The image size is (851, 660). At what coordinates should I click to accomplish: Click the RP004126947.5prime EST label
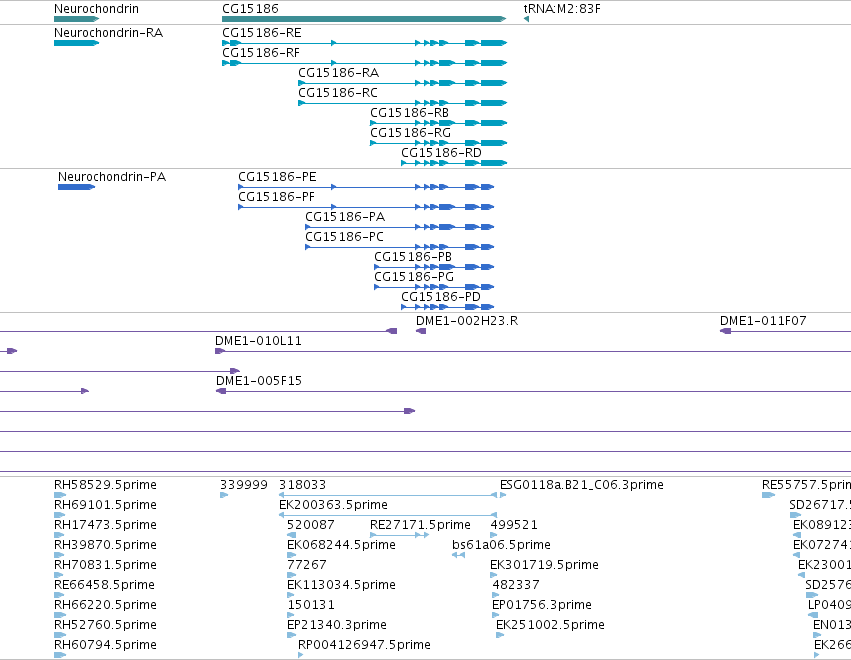[364, 645]
